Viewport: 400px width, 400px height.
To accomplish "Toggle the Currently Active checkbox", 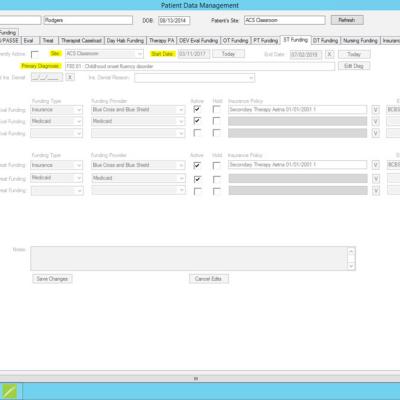I will [x=35, y=54].
